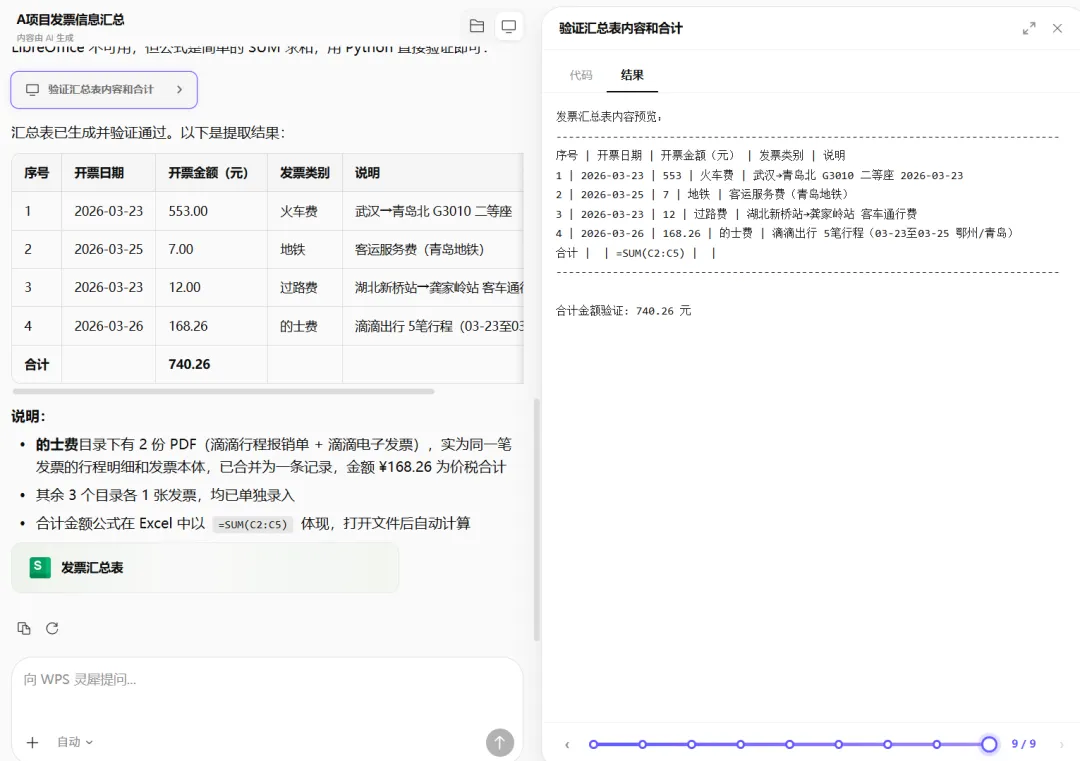This screenshot has width=1080, height=761.
Task: Go to previous step with left arrow
Action: [x=567, y=744]
